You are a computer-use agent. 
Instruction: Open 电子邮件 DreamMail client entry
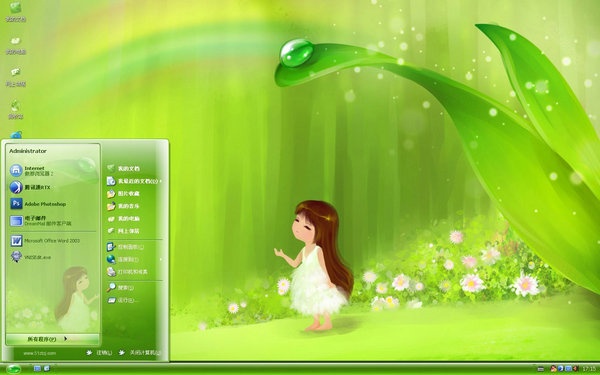(x=41, y=221)
